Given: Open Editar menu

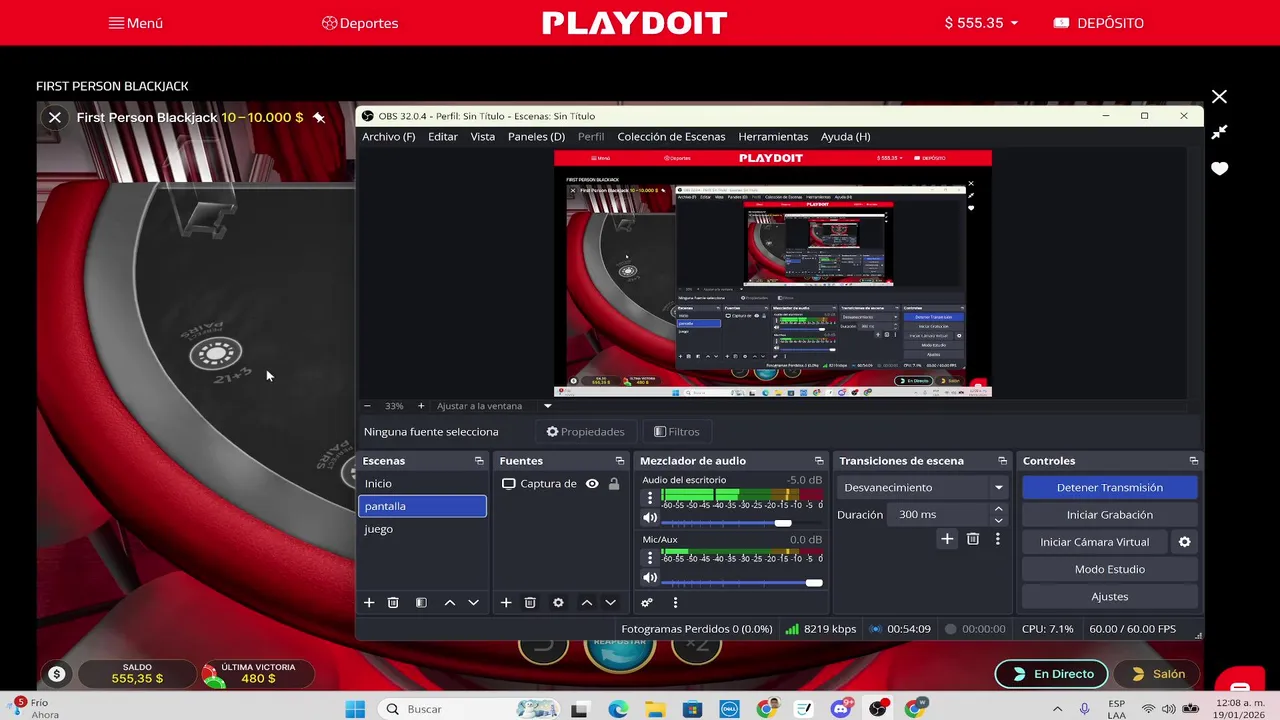Looking at the screenshot, I should (x=443, y=137).
